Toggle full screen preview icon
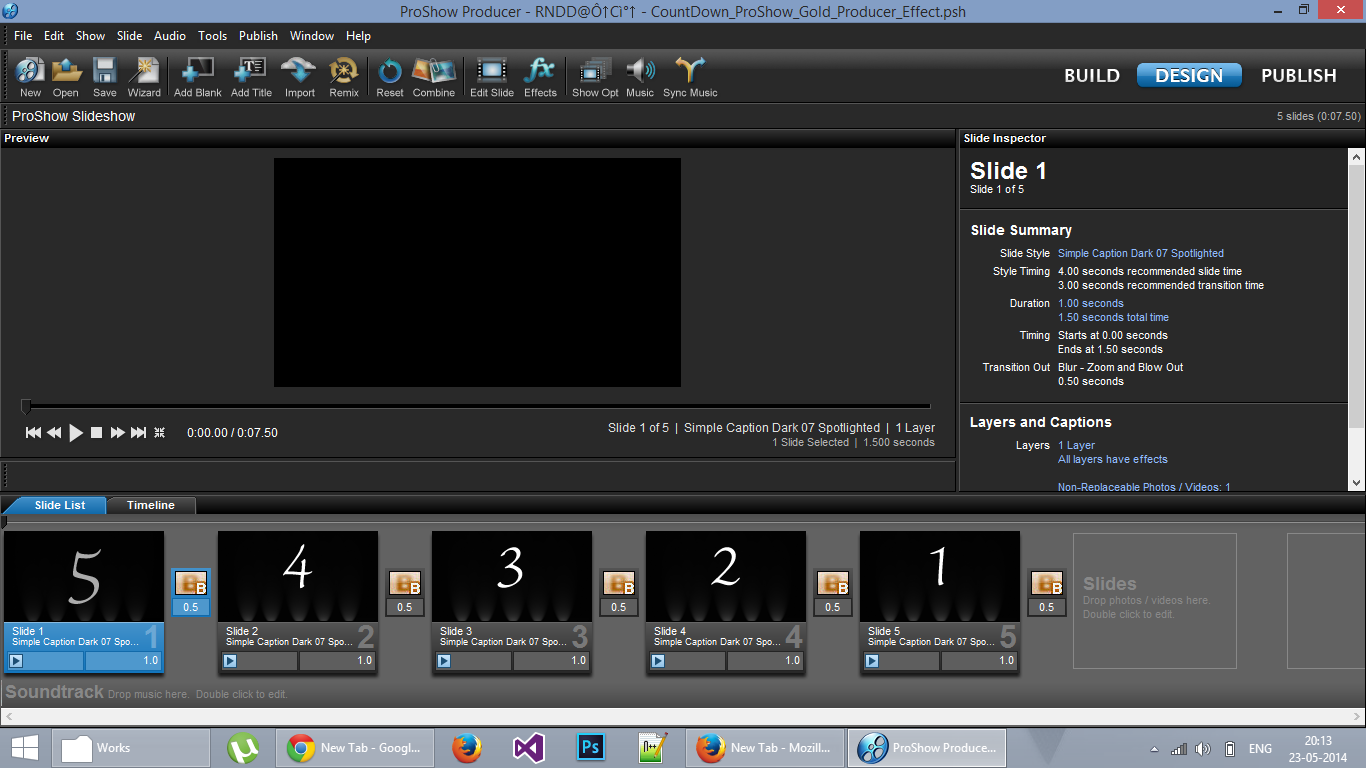Screen dimensions: 1366x768 [159, 433]
